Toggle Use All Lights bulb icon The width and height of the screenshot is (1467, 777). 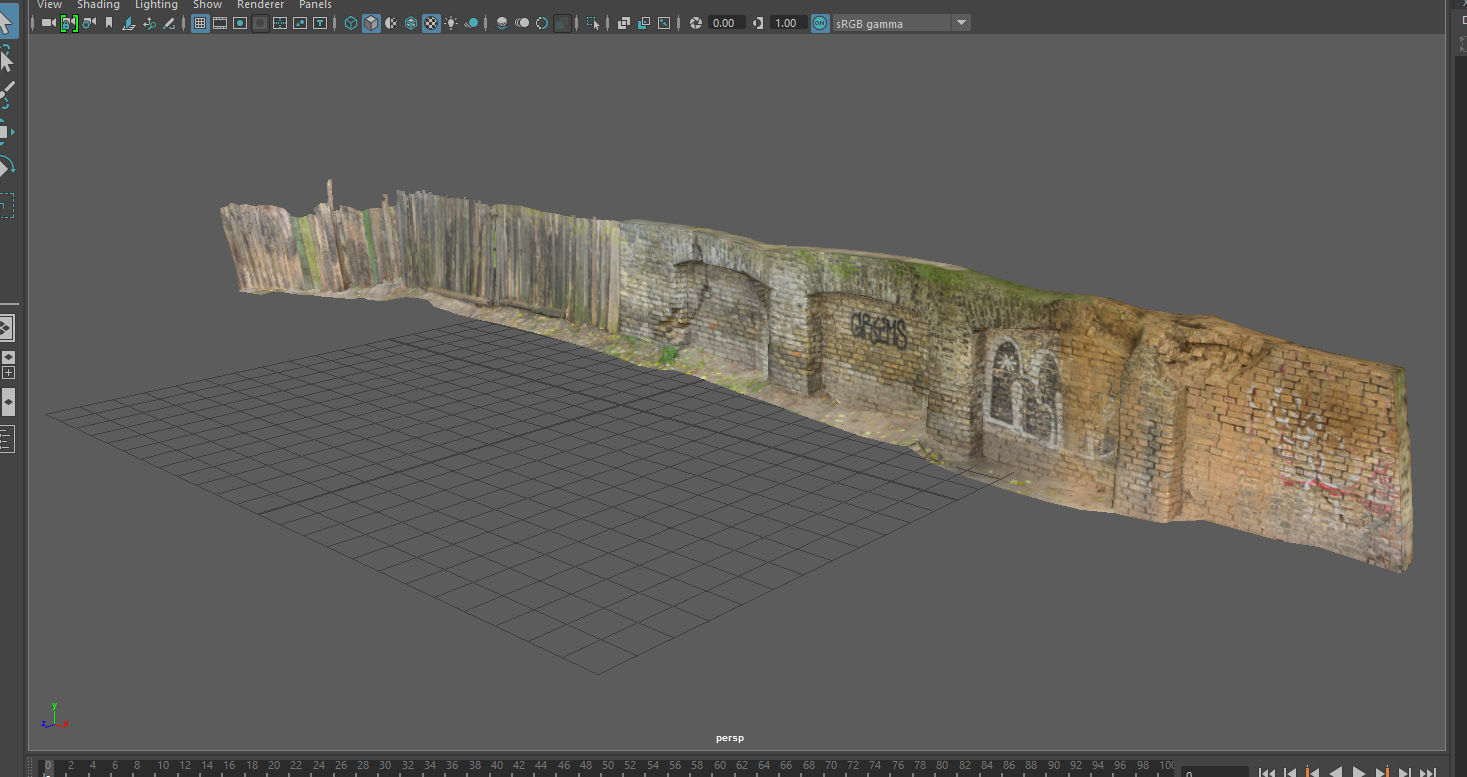pyautogui.click(x=451, y=23)
